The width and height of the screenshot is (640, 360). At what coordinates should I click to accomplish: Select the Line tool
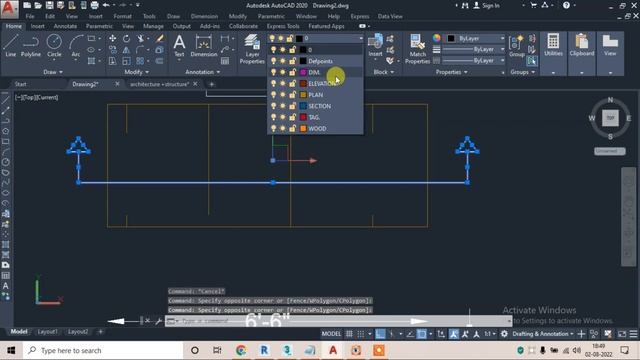click(10, 45)
